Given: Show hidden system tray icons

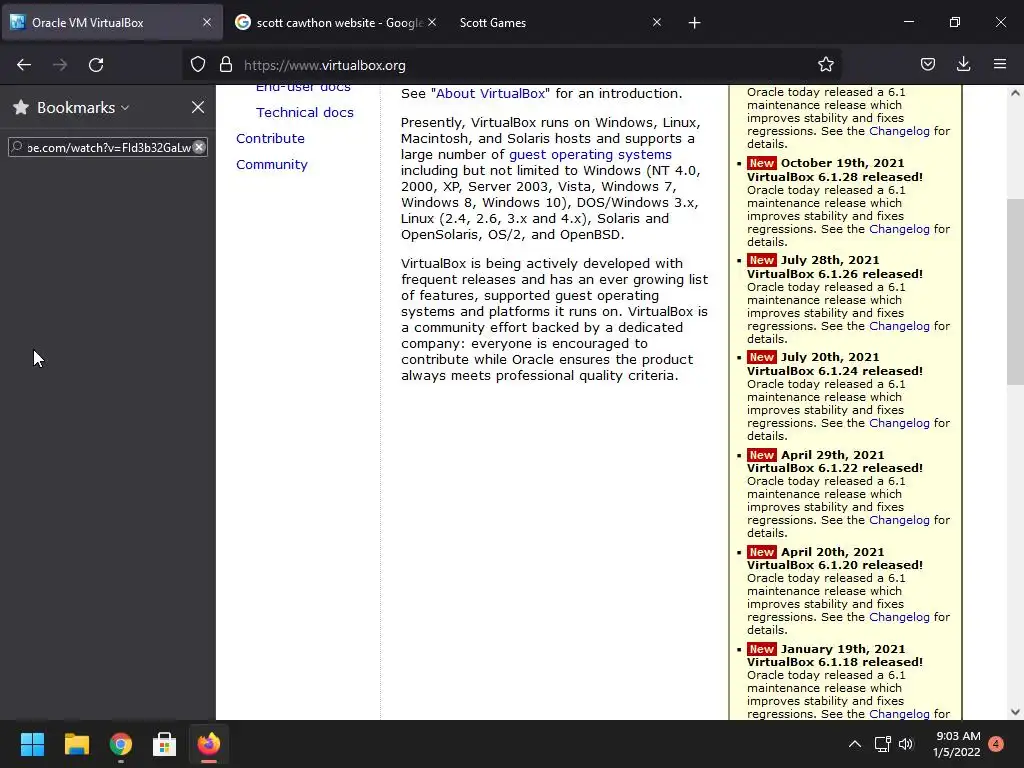Looking at the screenshot, I should click(854, 744).
